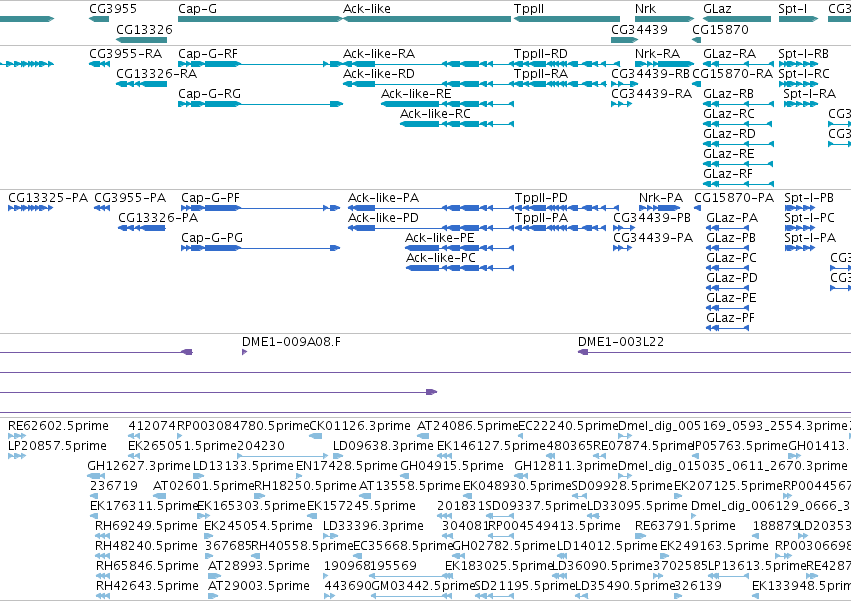This screenshot has width=851, height=601.
Task: Click clone DME1-003L22
Action: pos(621,342)
